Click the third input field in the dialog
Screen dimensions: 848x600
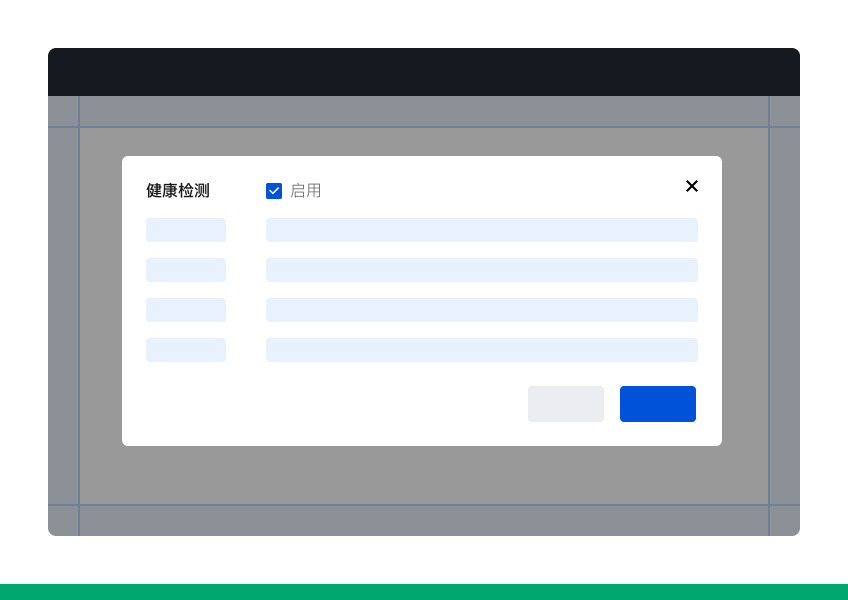[482, 310]
